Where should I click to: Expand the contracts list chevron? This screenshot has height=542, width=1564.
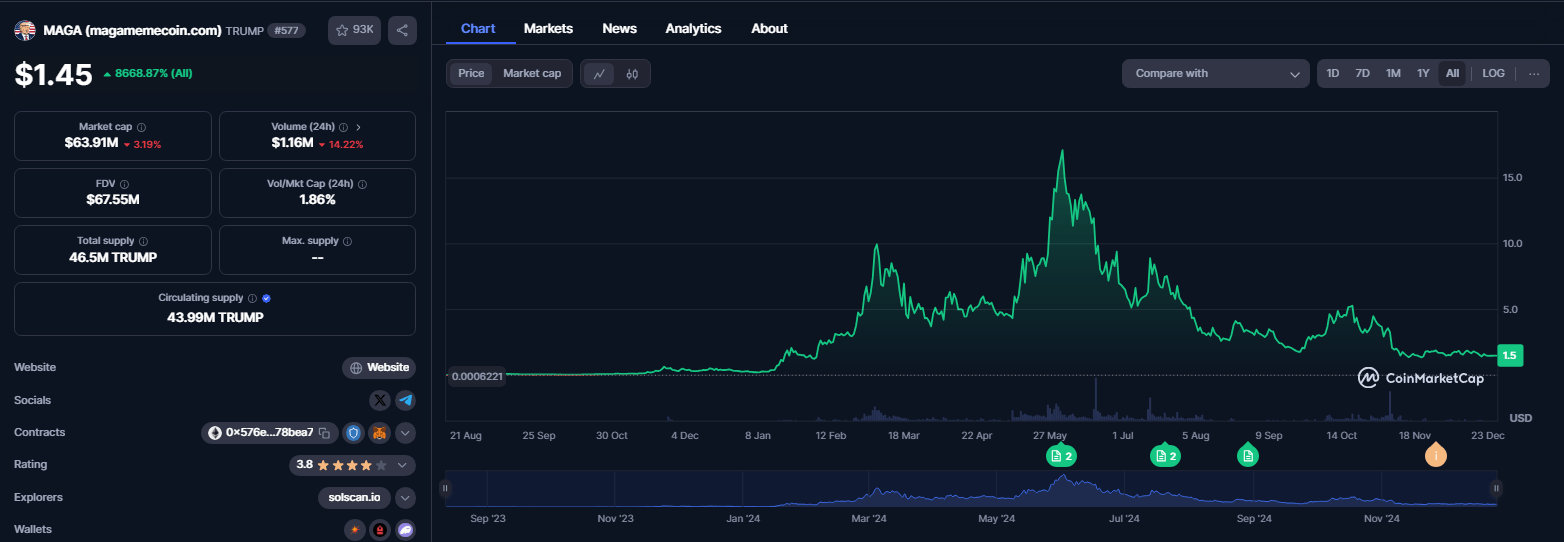click(405, 433)
